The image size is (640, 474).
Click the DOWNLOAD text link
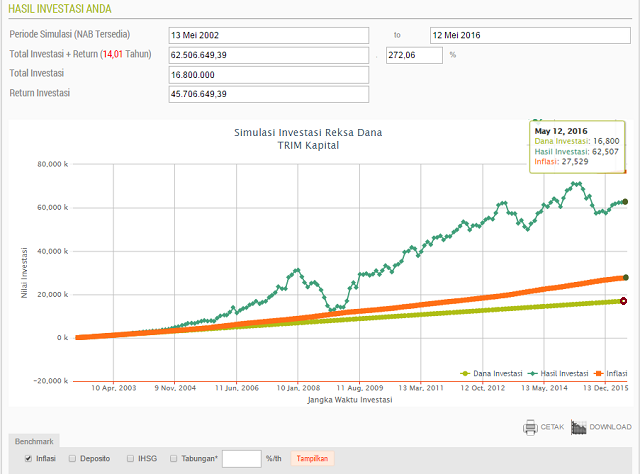tap(610, 427)
